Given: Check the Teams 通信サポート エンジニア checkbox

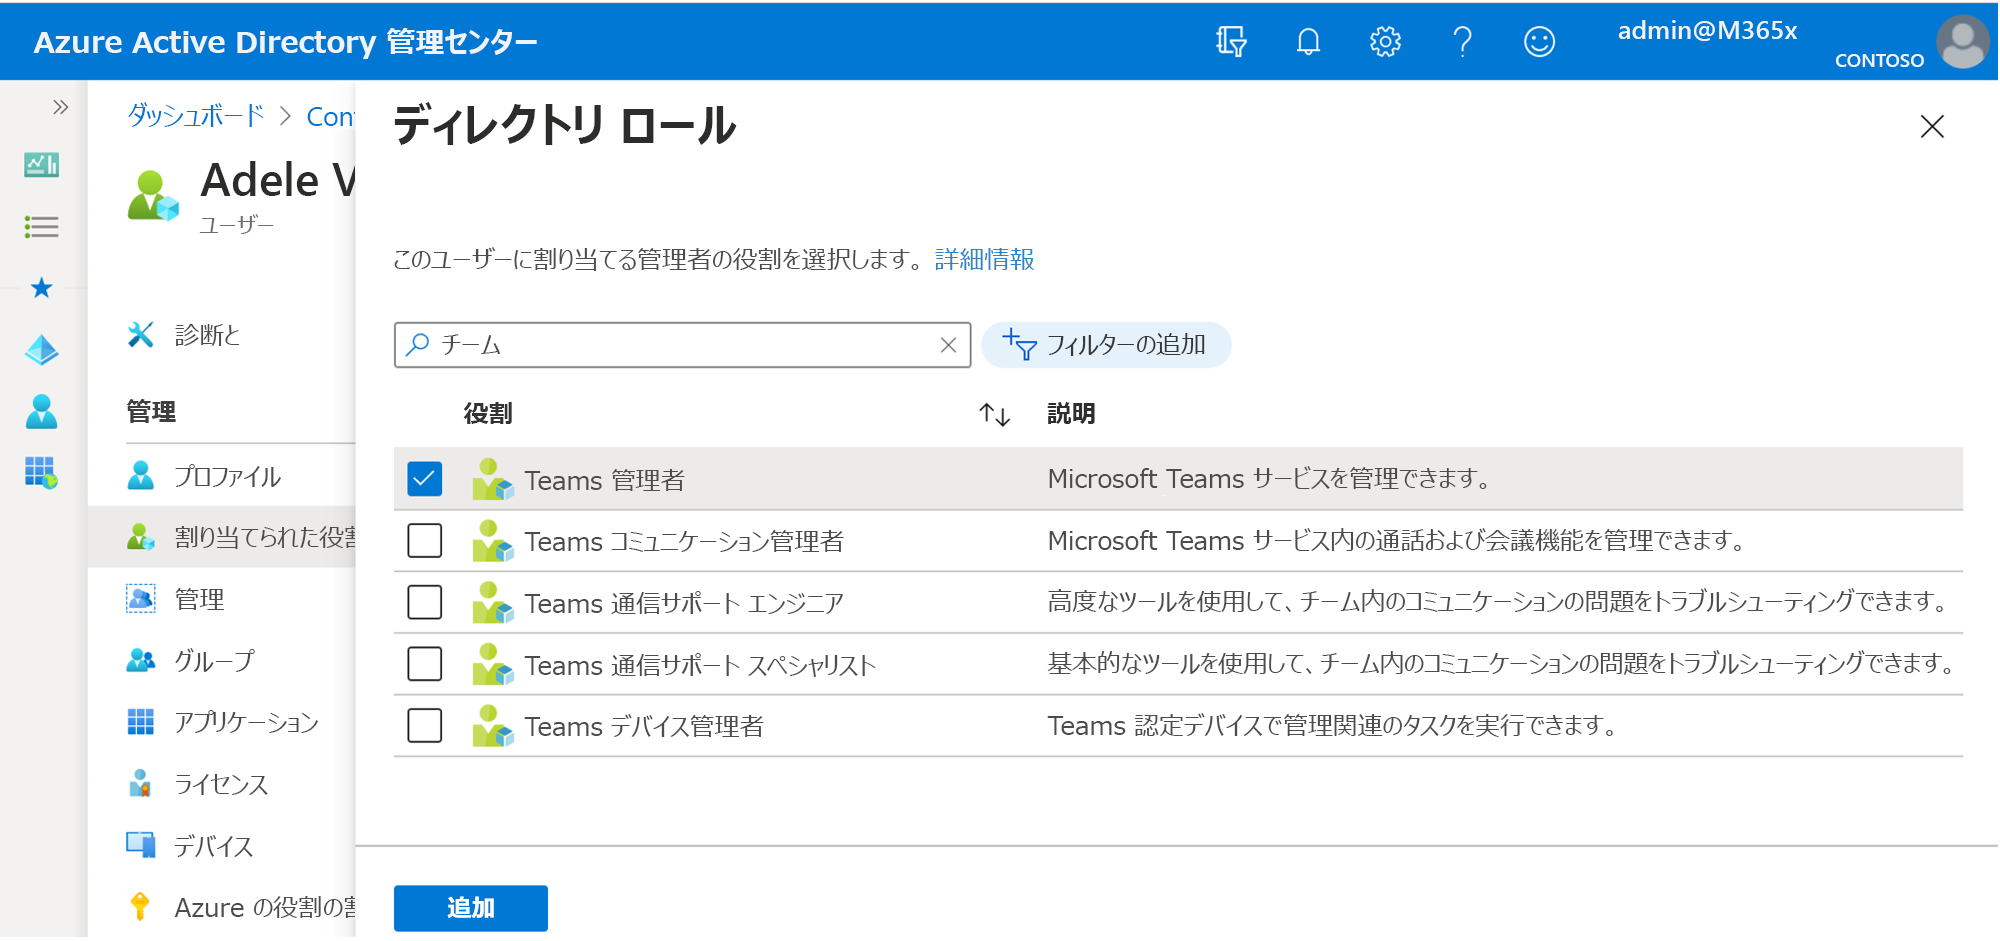Looking at the screenshot, I should click(424, 603).
